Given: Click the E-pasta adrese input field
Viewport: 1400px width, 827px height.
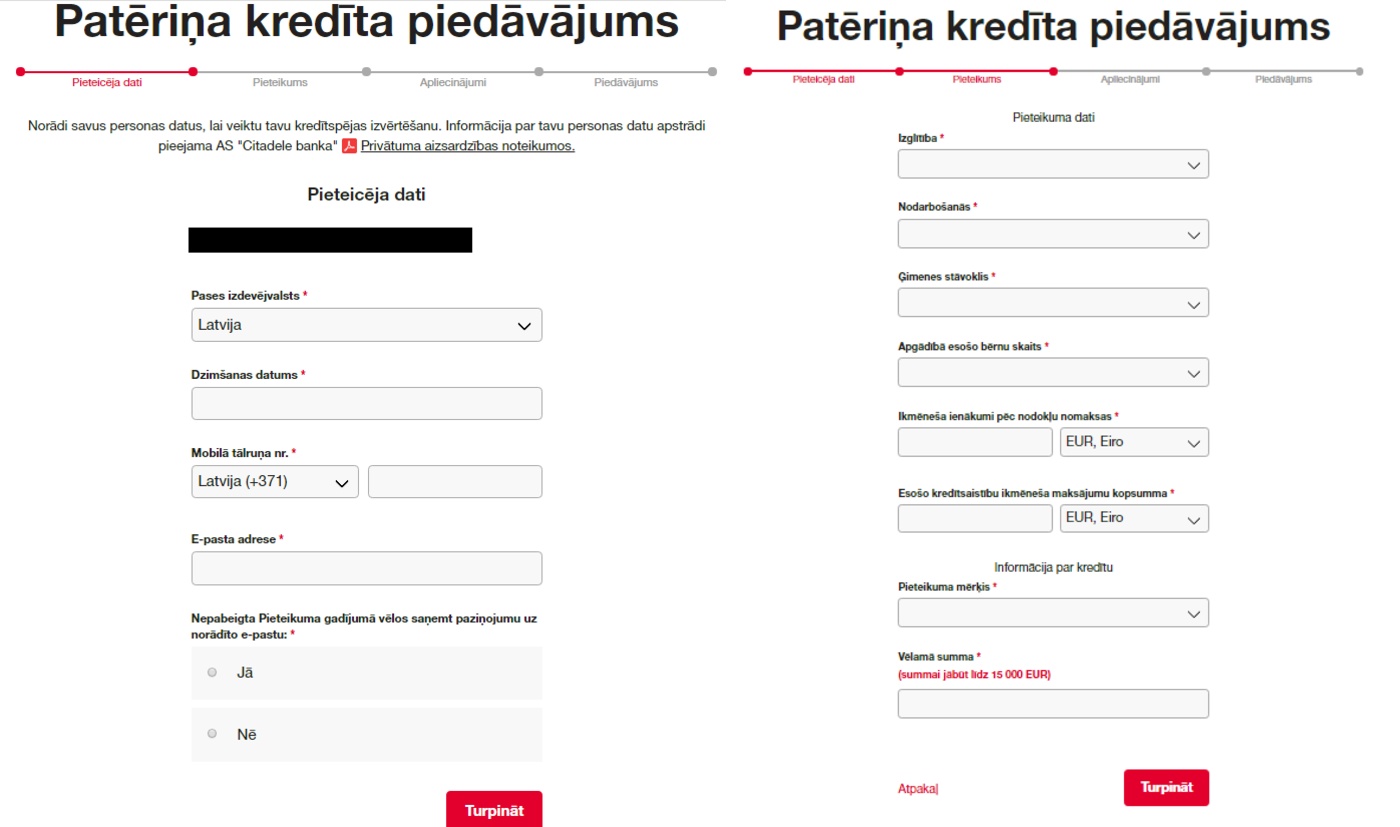Looking at the screenshot, I should click(x=367, y=568).
